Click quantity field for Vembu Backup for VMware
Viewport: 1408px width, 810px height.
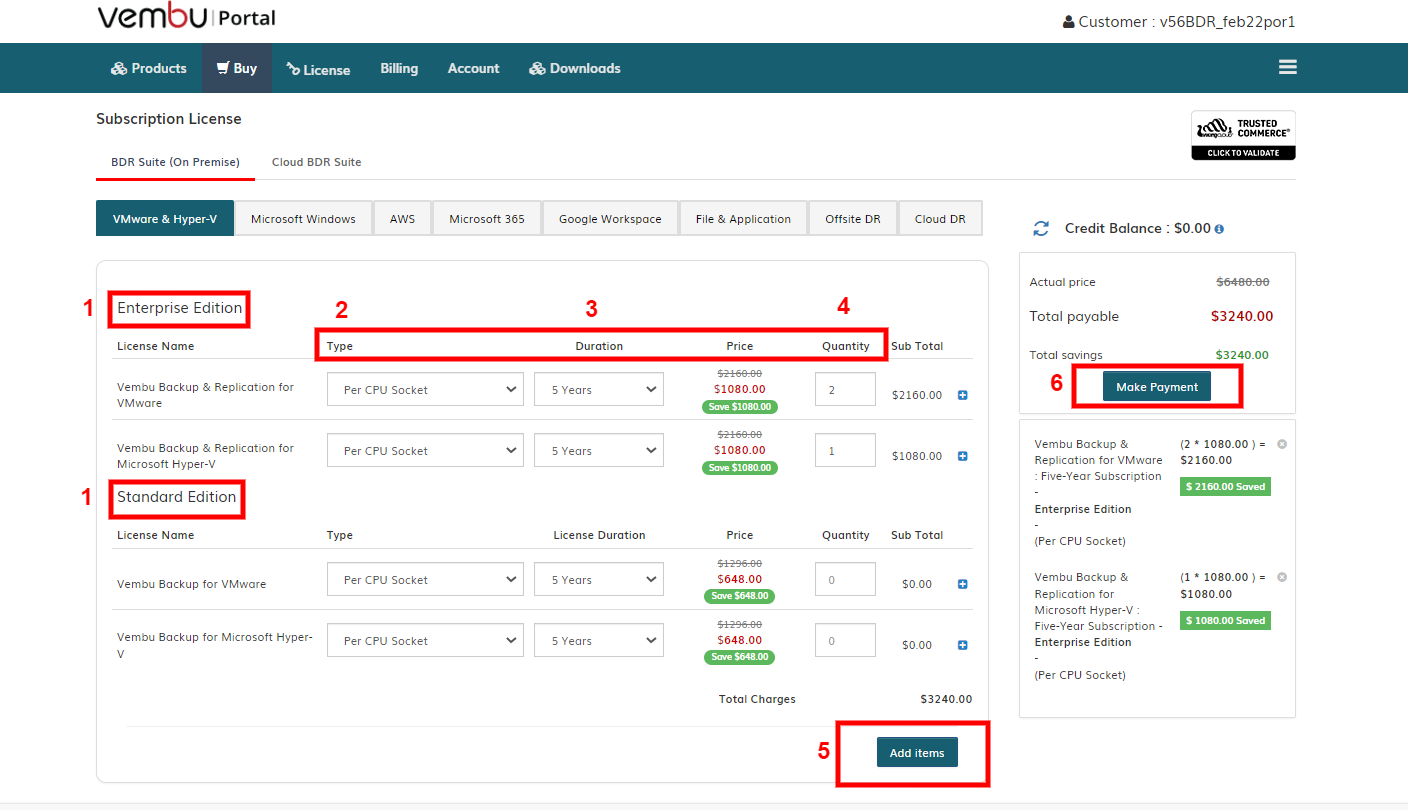[845, 580]
